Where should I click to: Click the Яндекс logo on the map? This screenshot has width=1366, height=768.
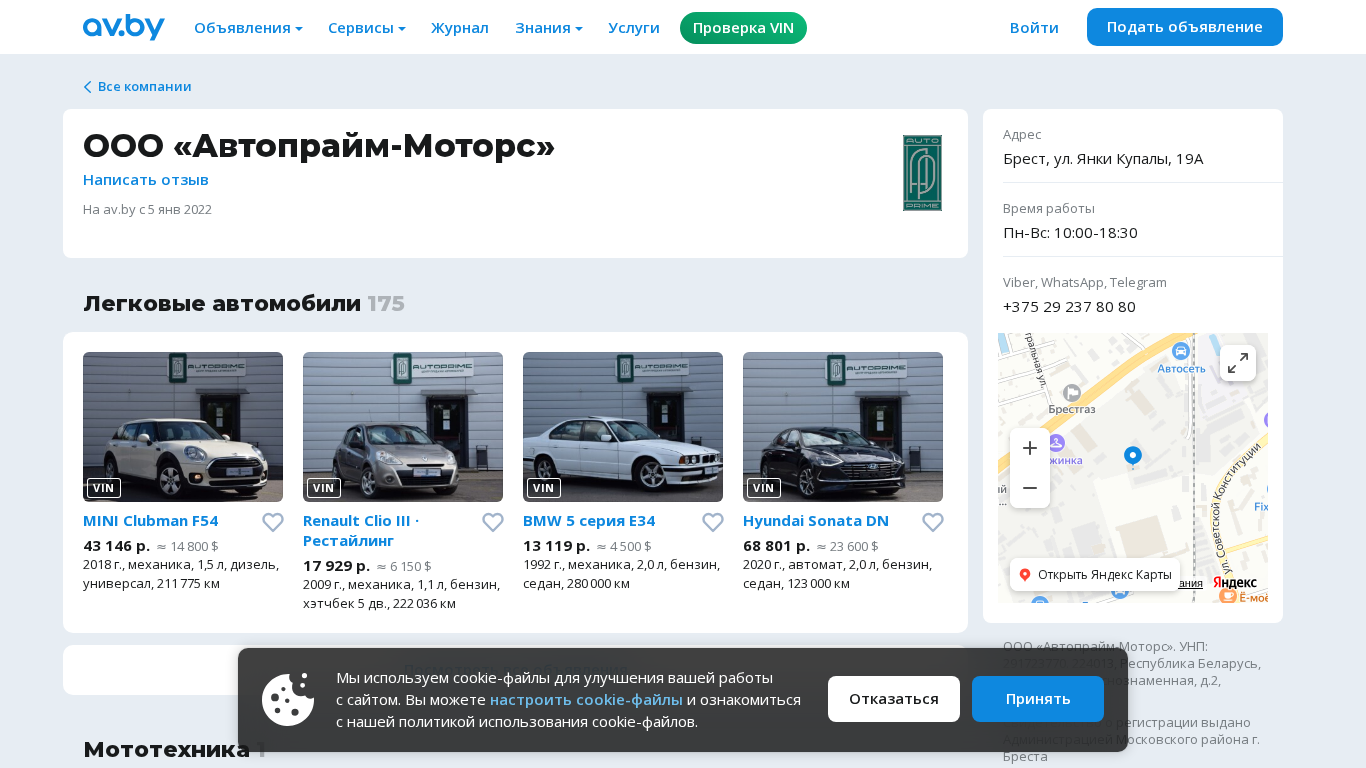(1235, 583)
